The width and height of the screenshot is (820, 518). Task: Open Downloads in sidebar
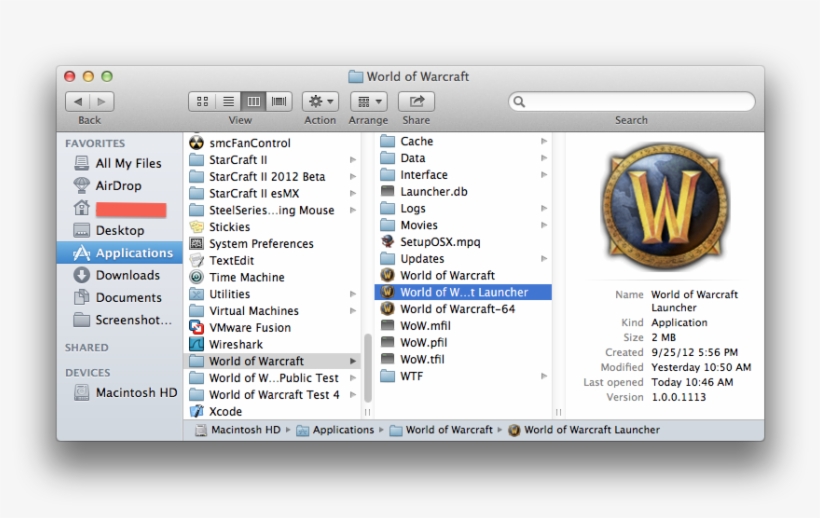tap(119, 275)
